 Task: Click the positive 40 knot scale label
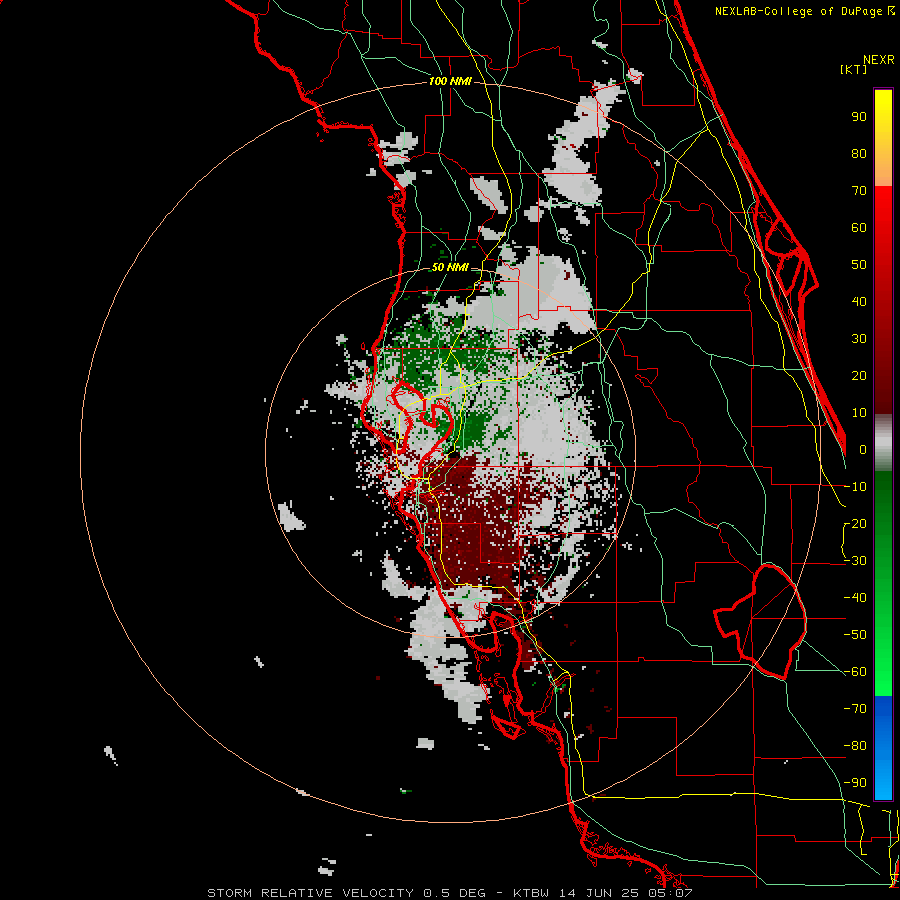859,301
